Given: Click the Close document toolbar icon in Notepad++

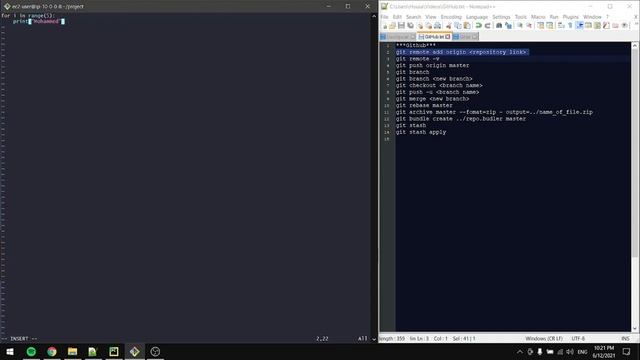Looking at the screenshot, I should 420,26.
